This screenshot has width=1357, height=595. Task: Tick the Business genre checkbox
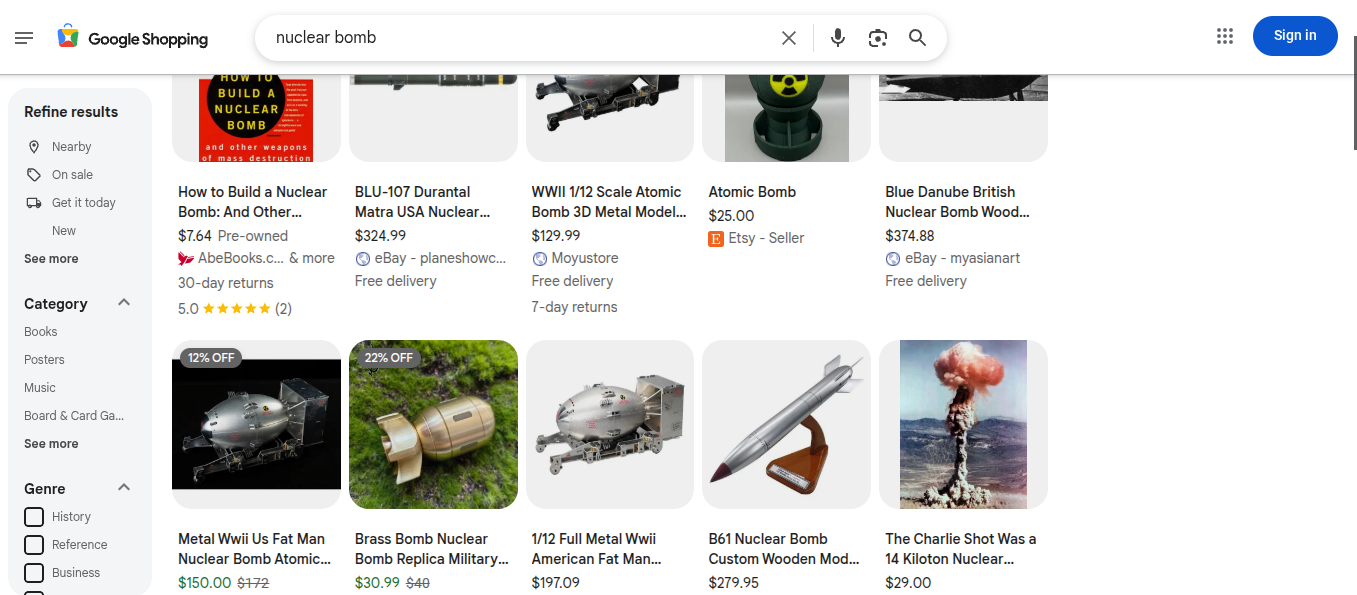[x=34, y=573]
